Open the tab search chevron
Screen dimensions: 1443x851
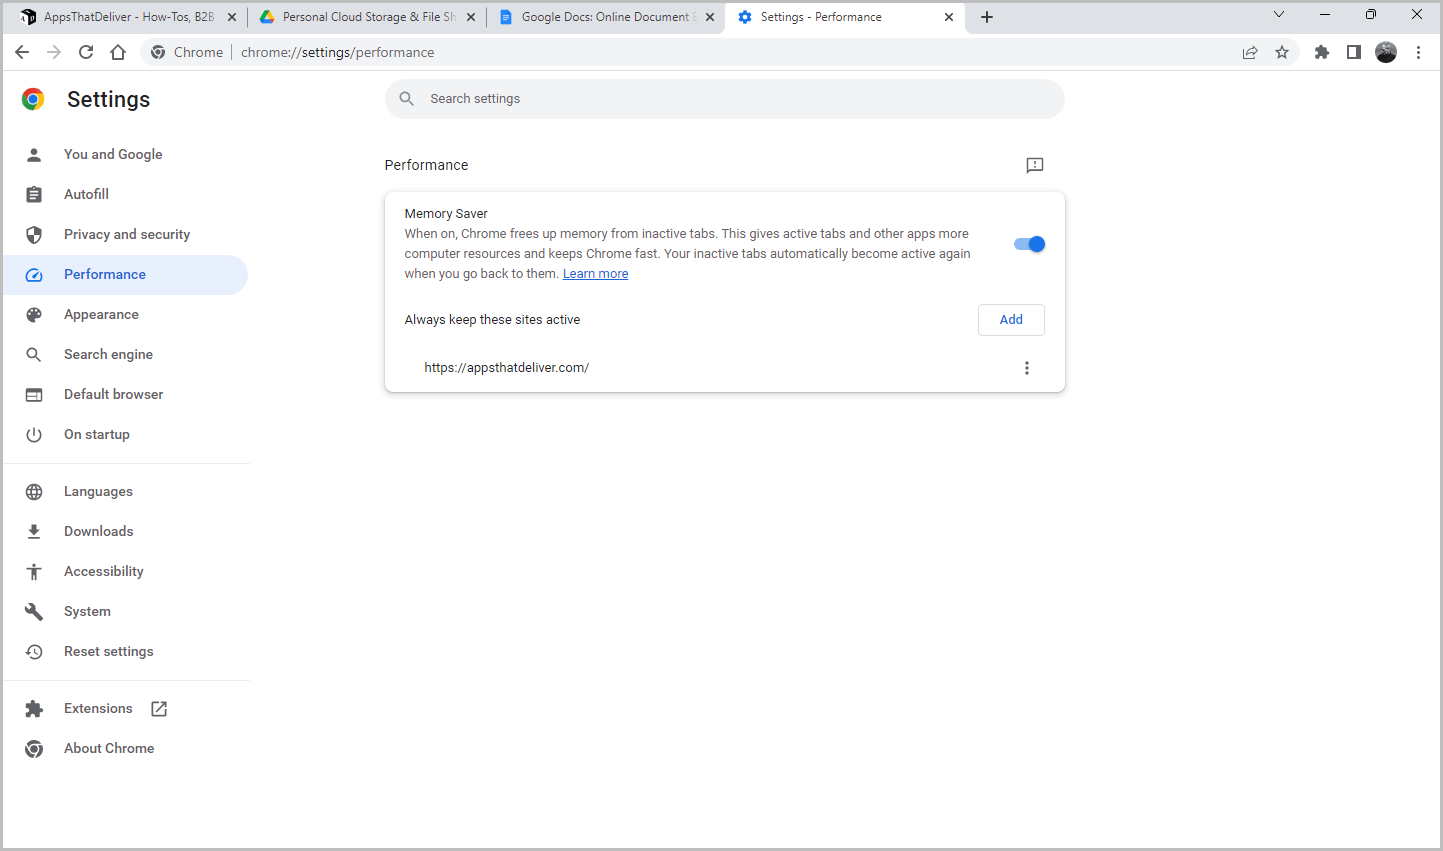point(1278,16)
